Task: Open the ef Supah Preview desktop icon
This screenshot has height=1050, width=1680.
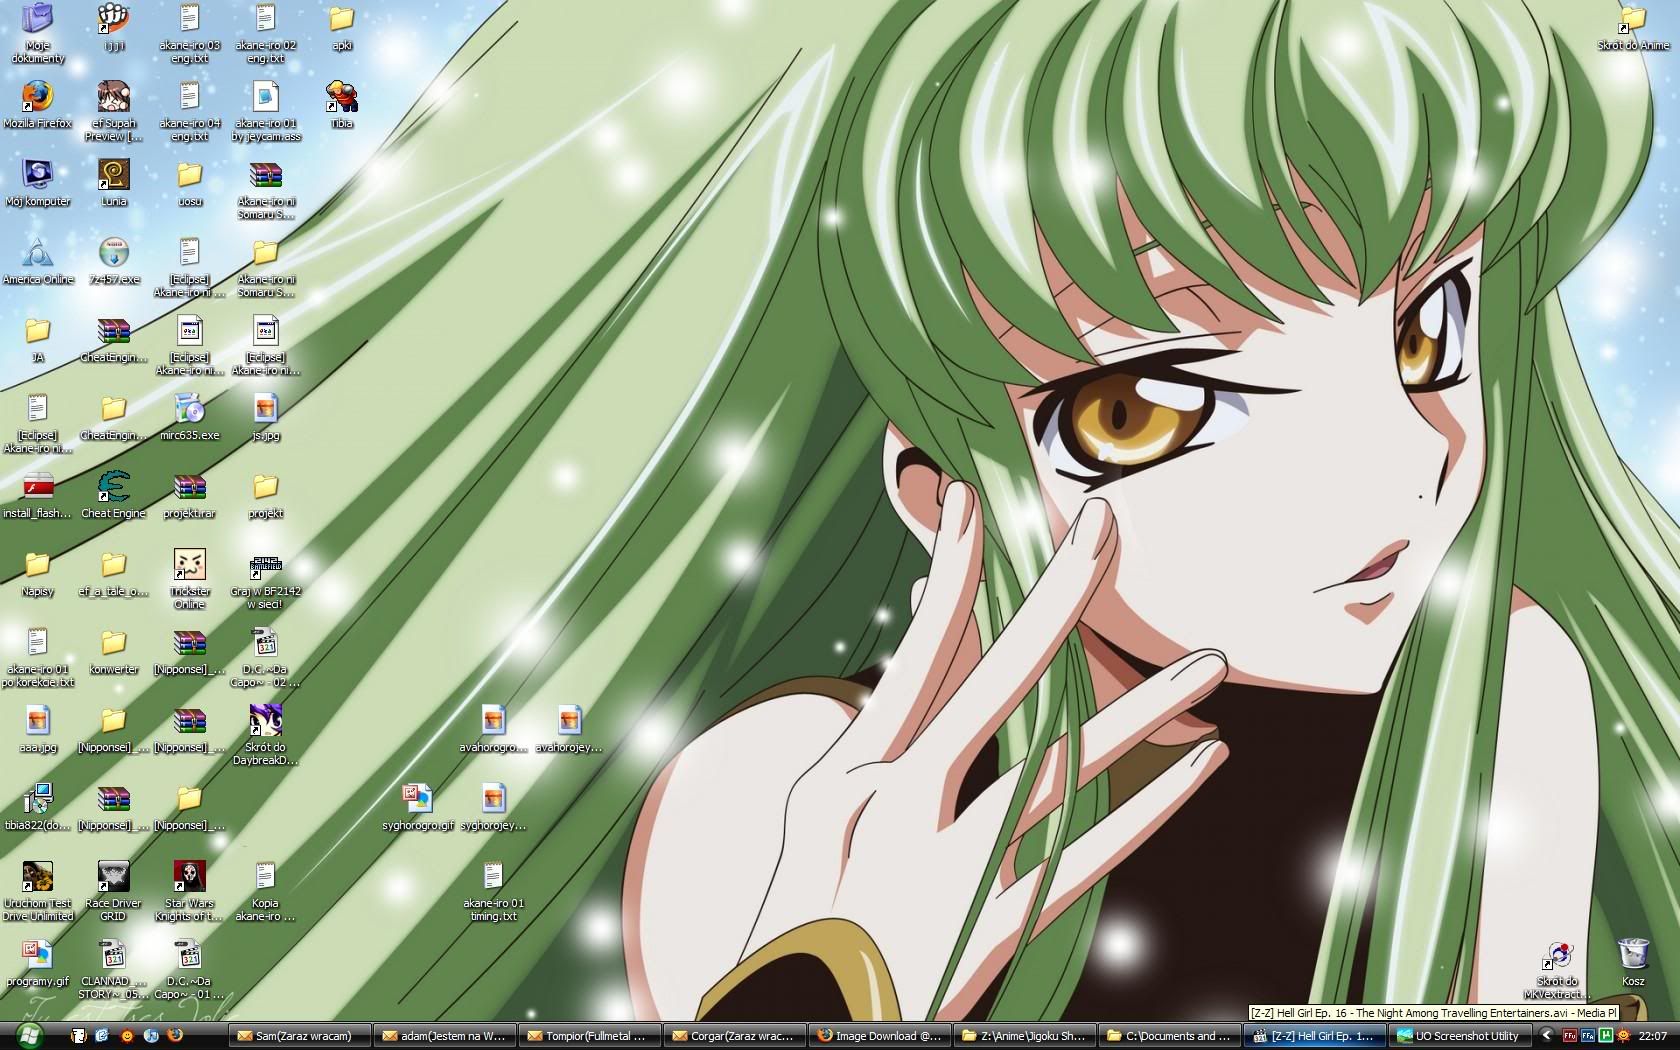Action: click(113, 110)
